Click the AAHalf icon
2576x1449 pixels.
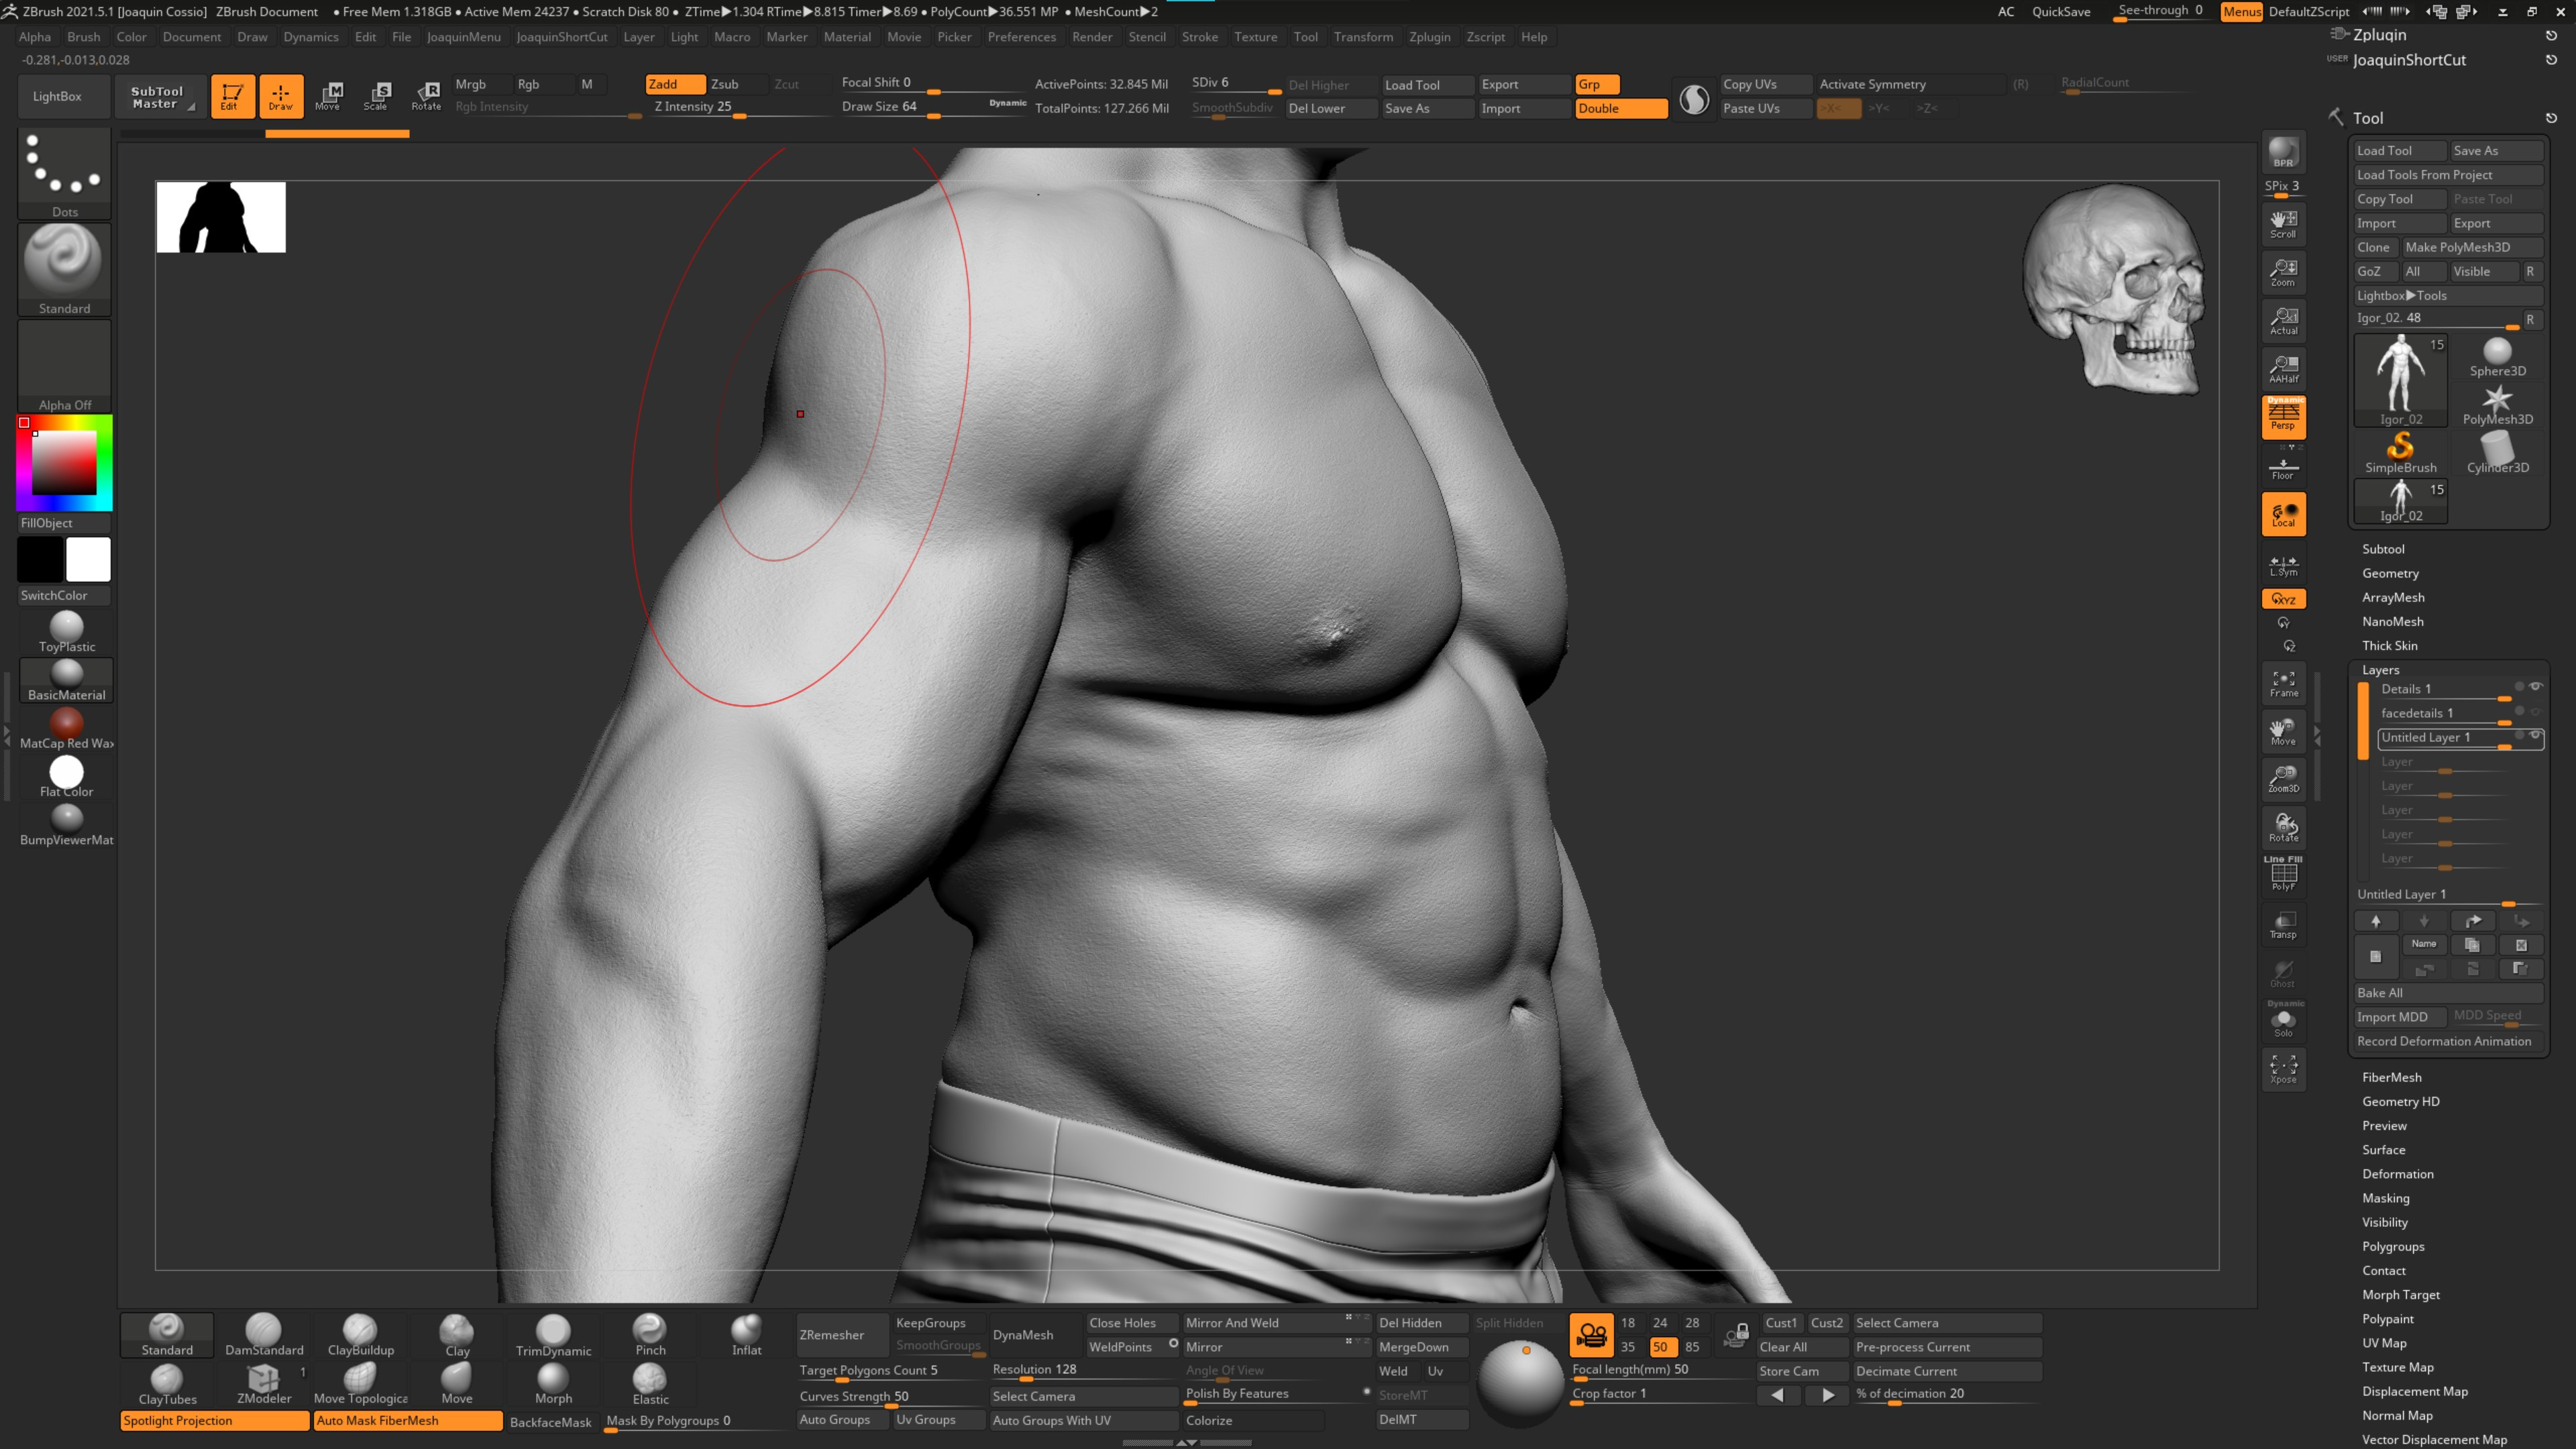click(x=2283, y=368)
